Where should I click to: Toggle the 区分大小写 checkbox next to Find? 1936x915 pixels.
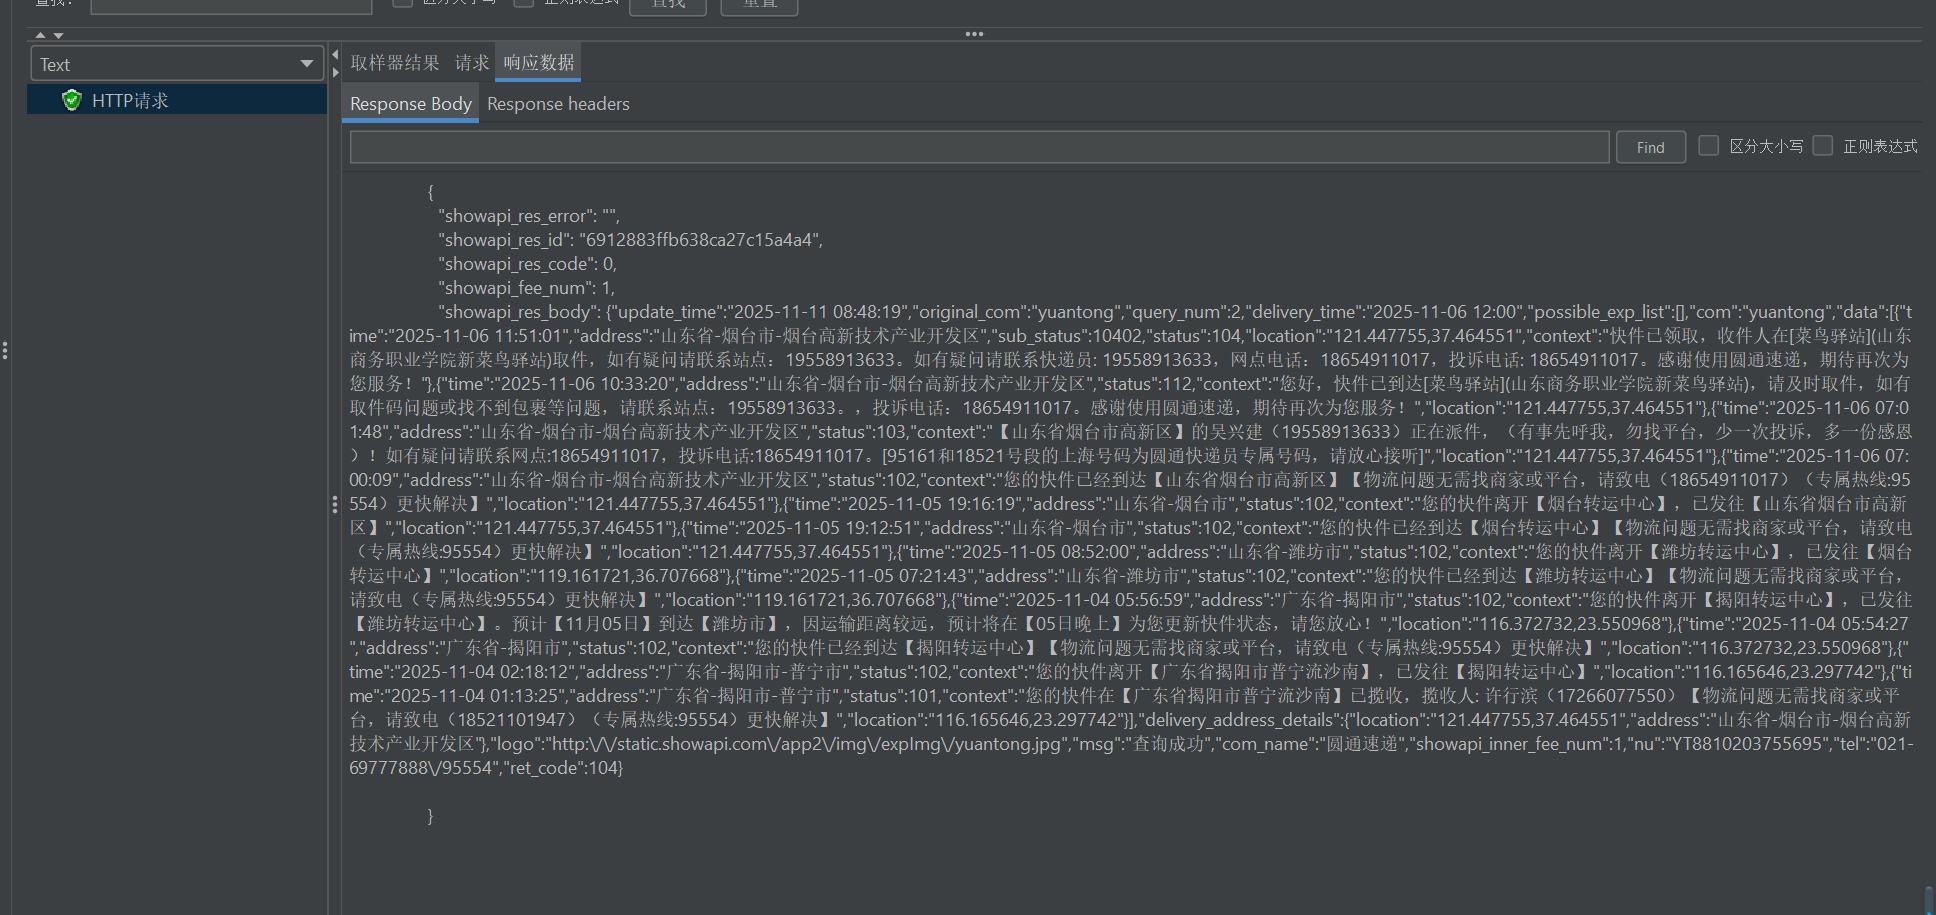[1709, 146]
